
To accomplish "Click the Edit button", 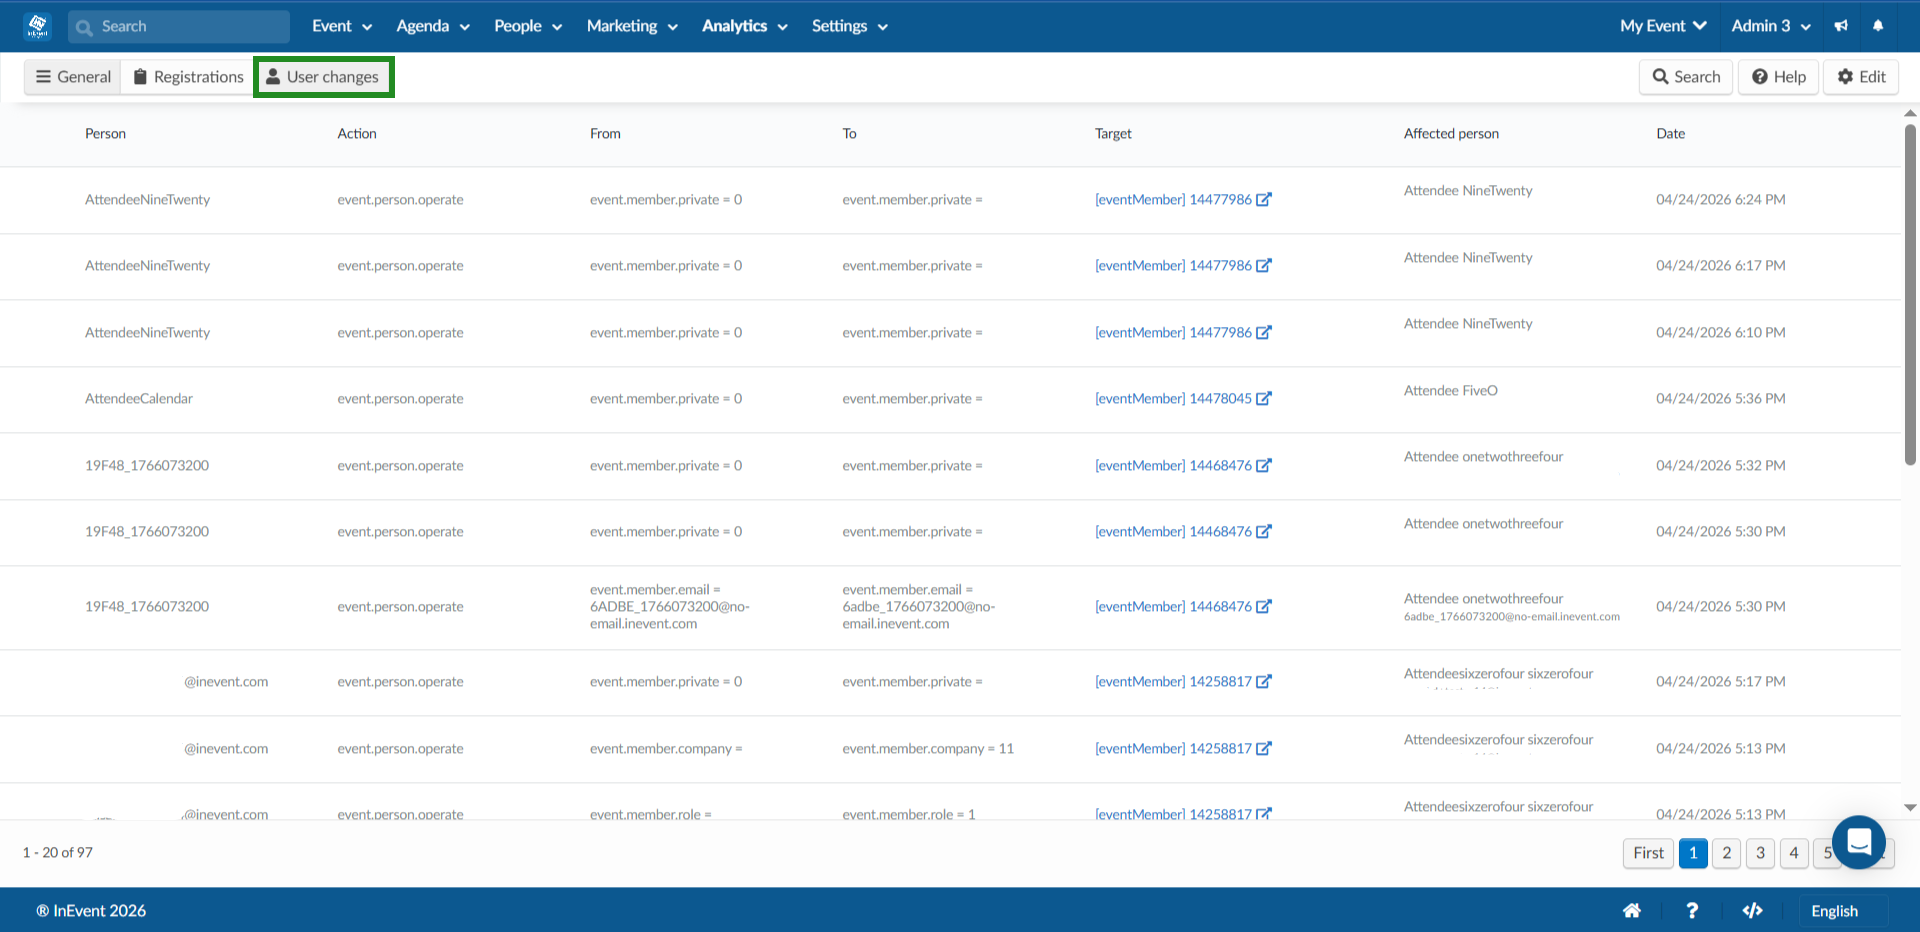I will click(1861, 77).
